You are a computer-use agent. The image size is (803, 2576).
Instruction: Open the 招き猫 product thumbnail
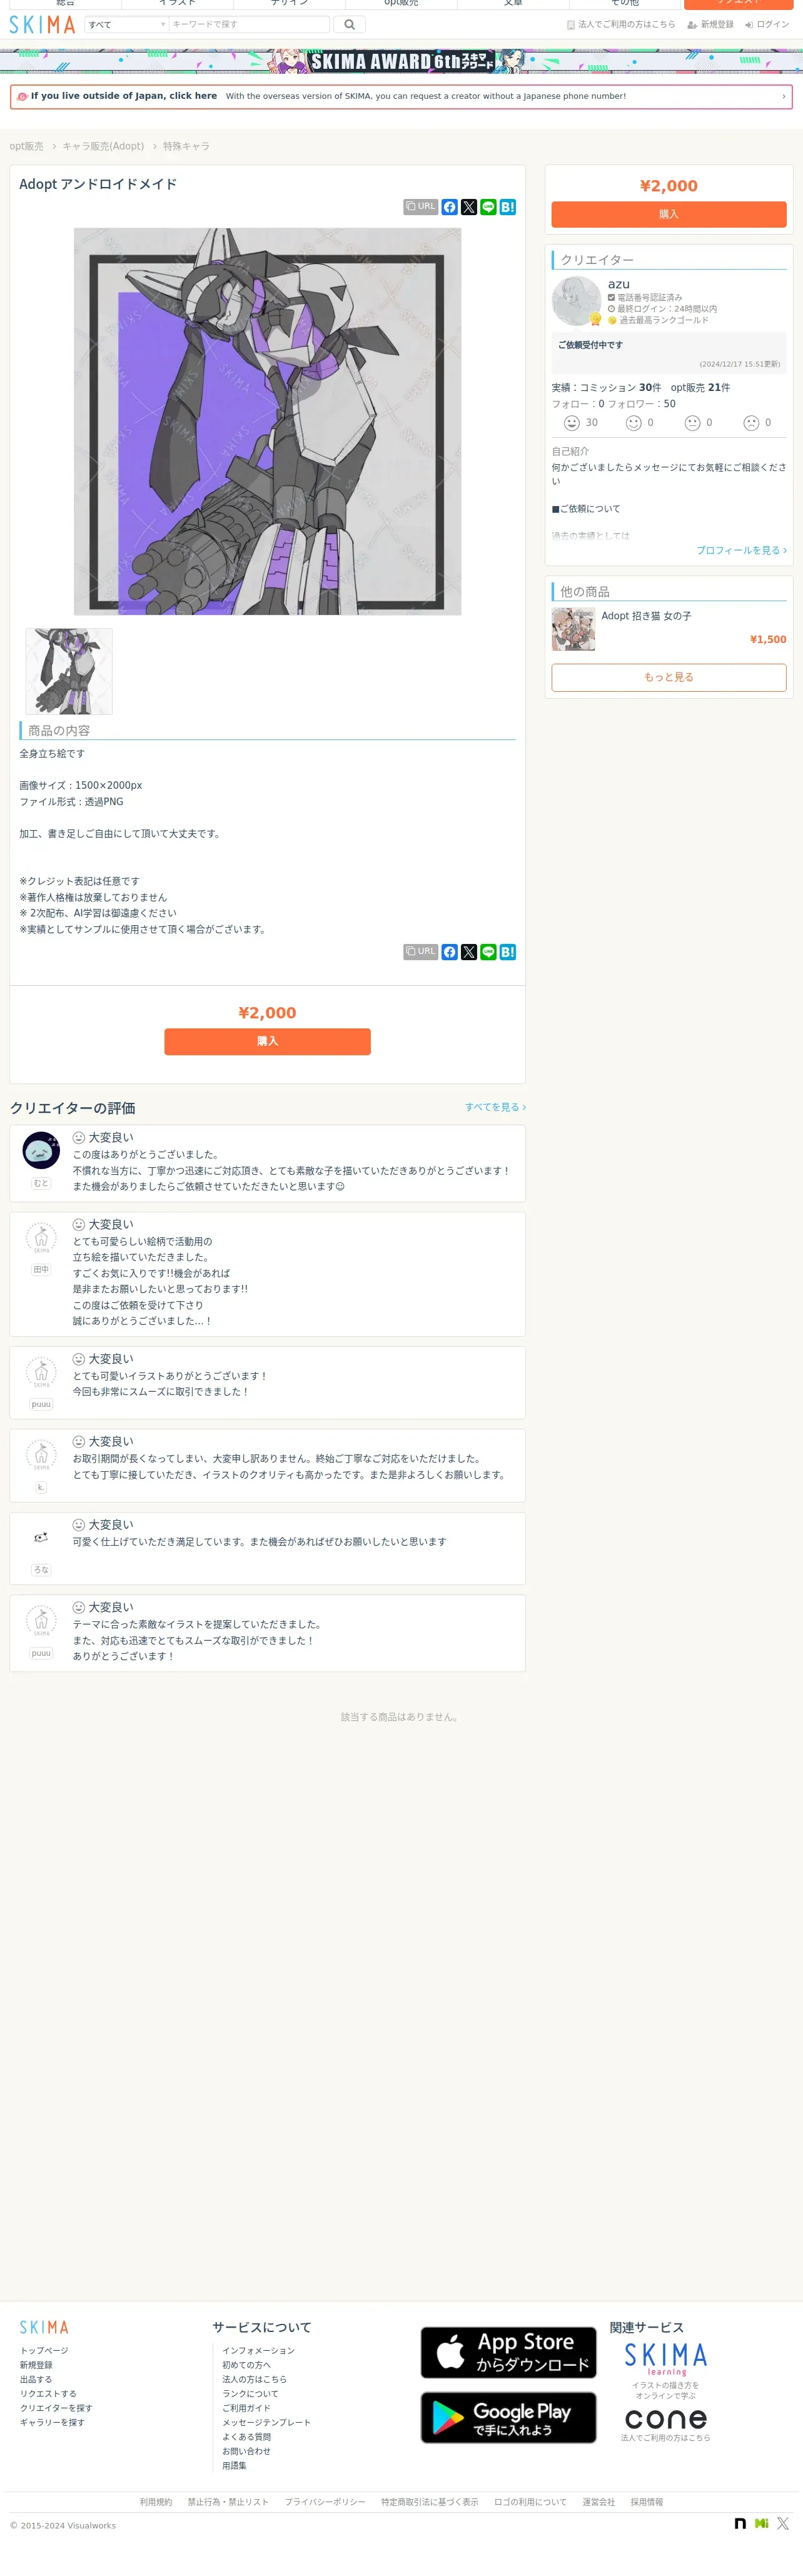point(573,629)
